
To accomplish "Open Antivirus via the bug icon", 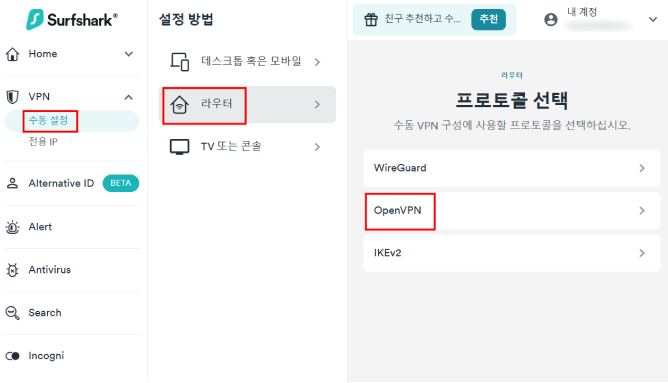I will [x=12, y=270].
